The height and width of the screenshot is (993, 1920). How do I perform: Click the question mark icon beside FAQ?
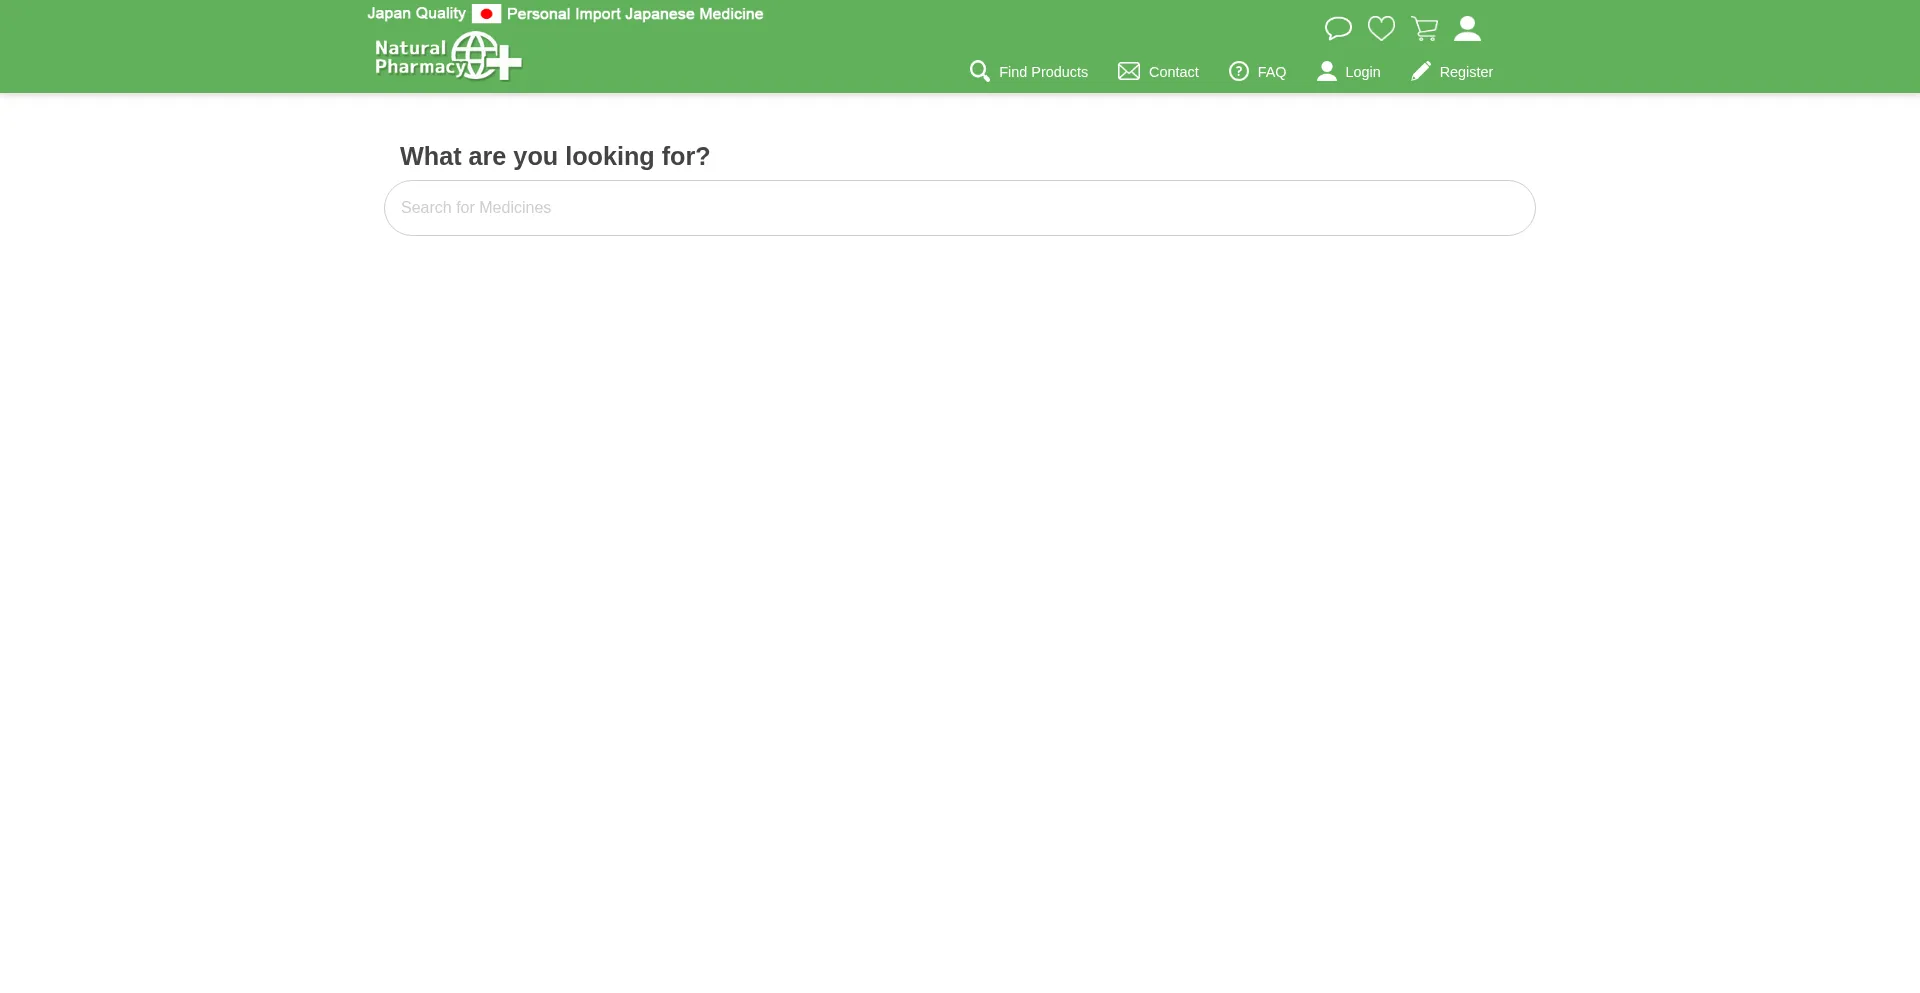coord(1239,72)
